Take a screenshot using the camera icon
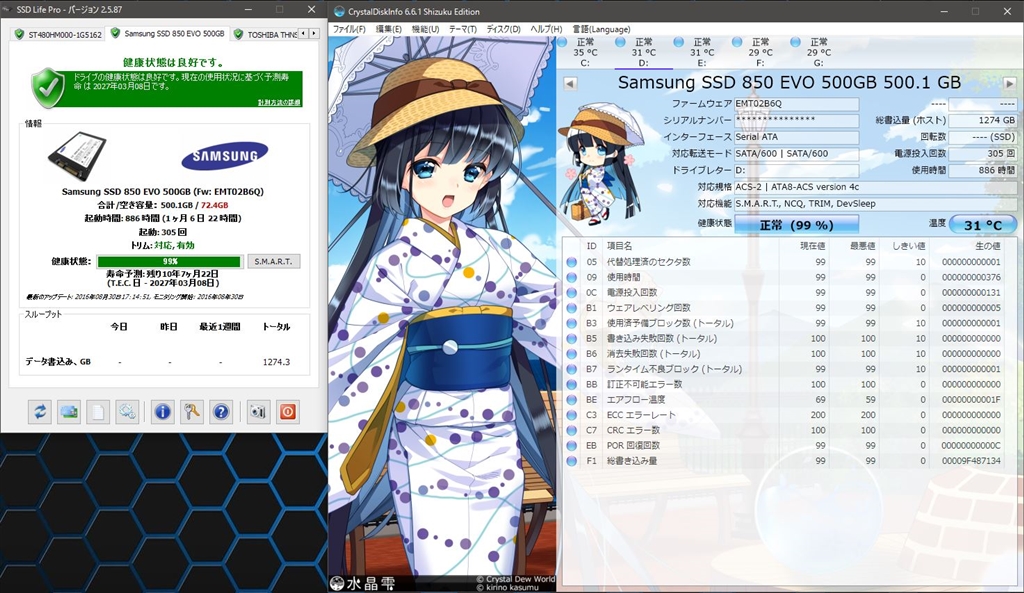The height and width of the screenshot is (593, 1024). [258, 412]
